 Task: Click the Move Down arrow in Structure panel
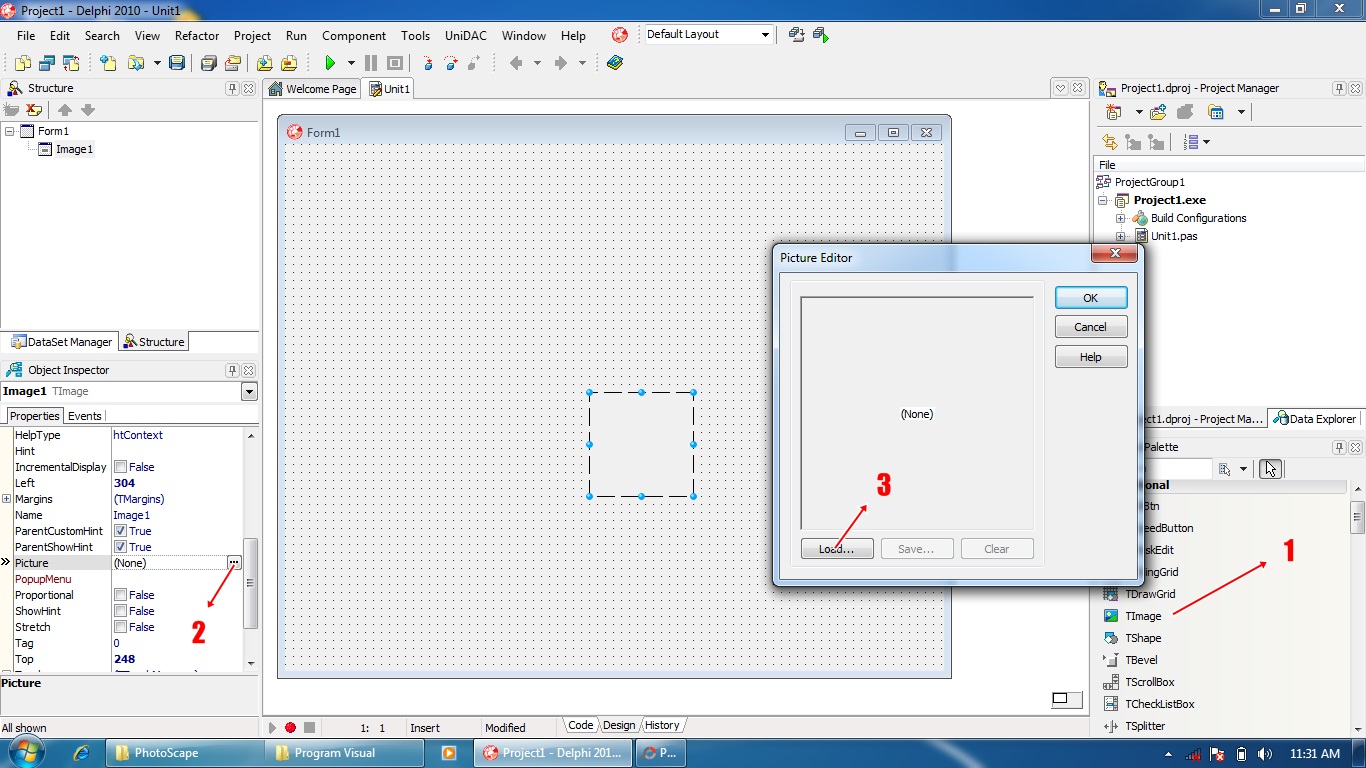click(88, 110)
